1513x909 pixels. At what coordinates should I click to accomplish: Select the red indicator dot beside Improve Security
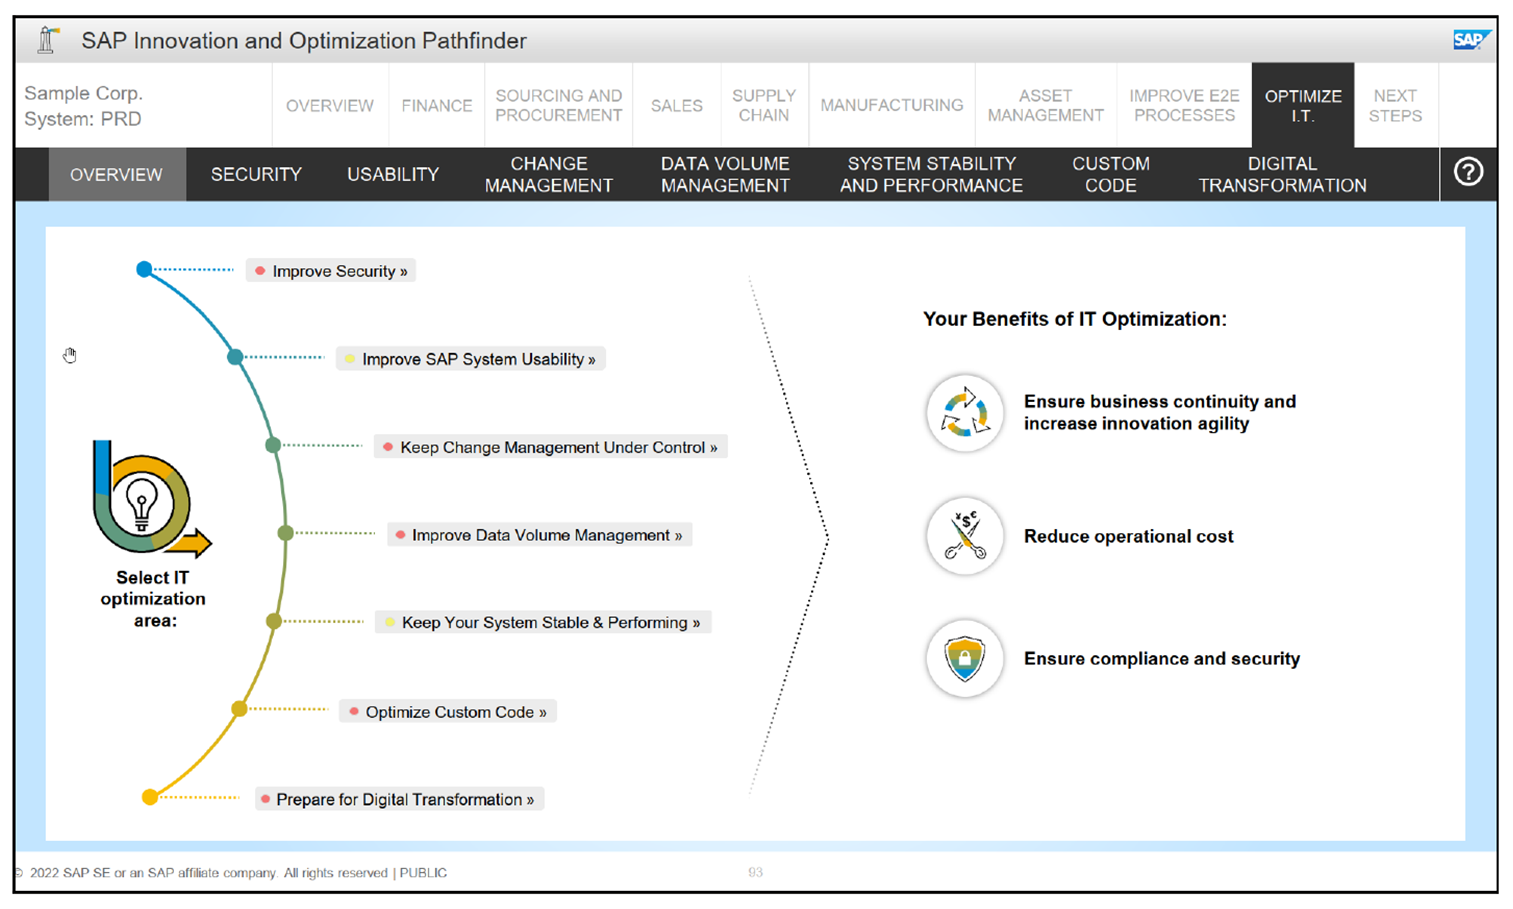pos(258,269)
